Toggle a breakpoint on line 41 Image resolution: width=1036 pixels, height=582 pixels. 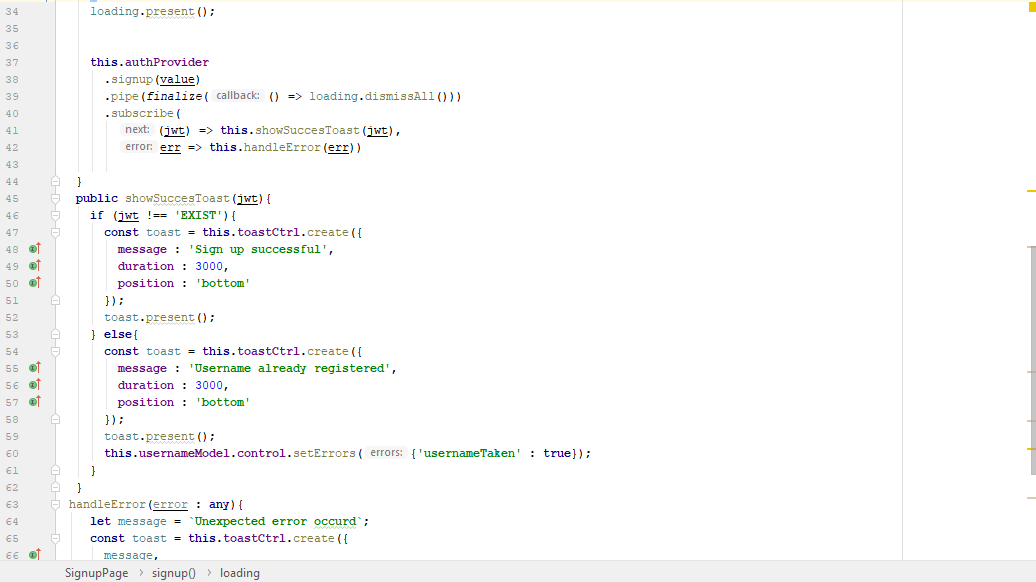pos(42,130)
